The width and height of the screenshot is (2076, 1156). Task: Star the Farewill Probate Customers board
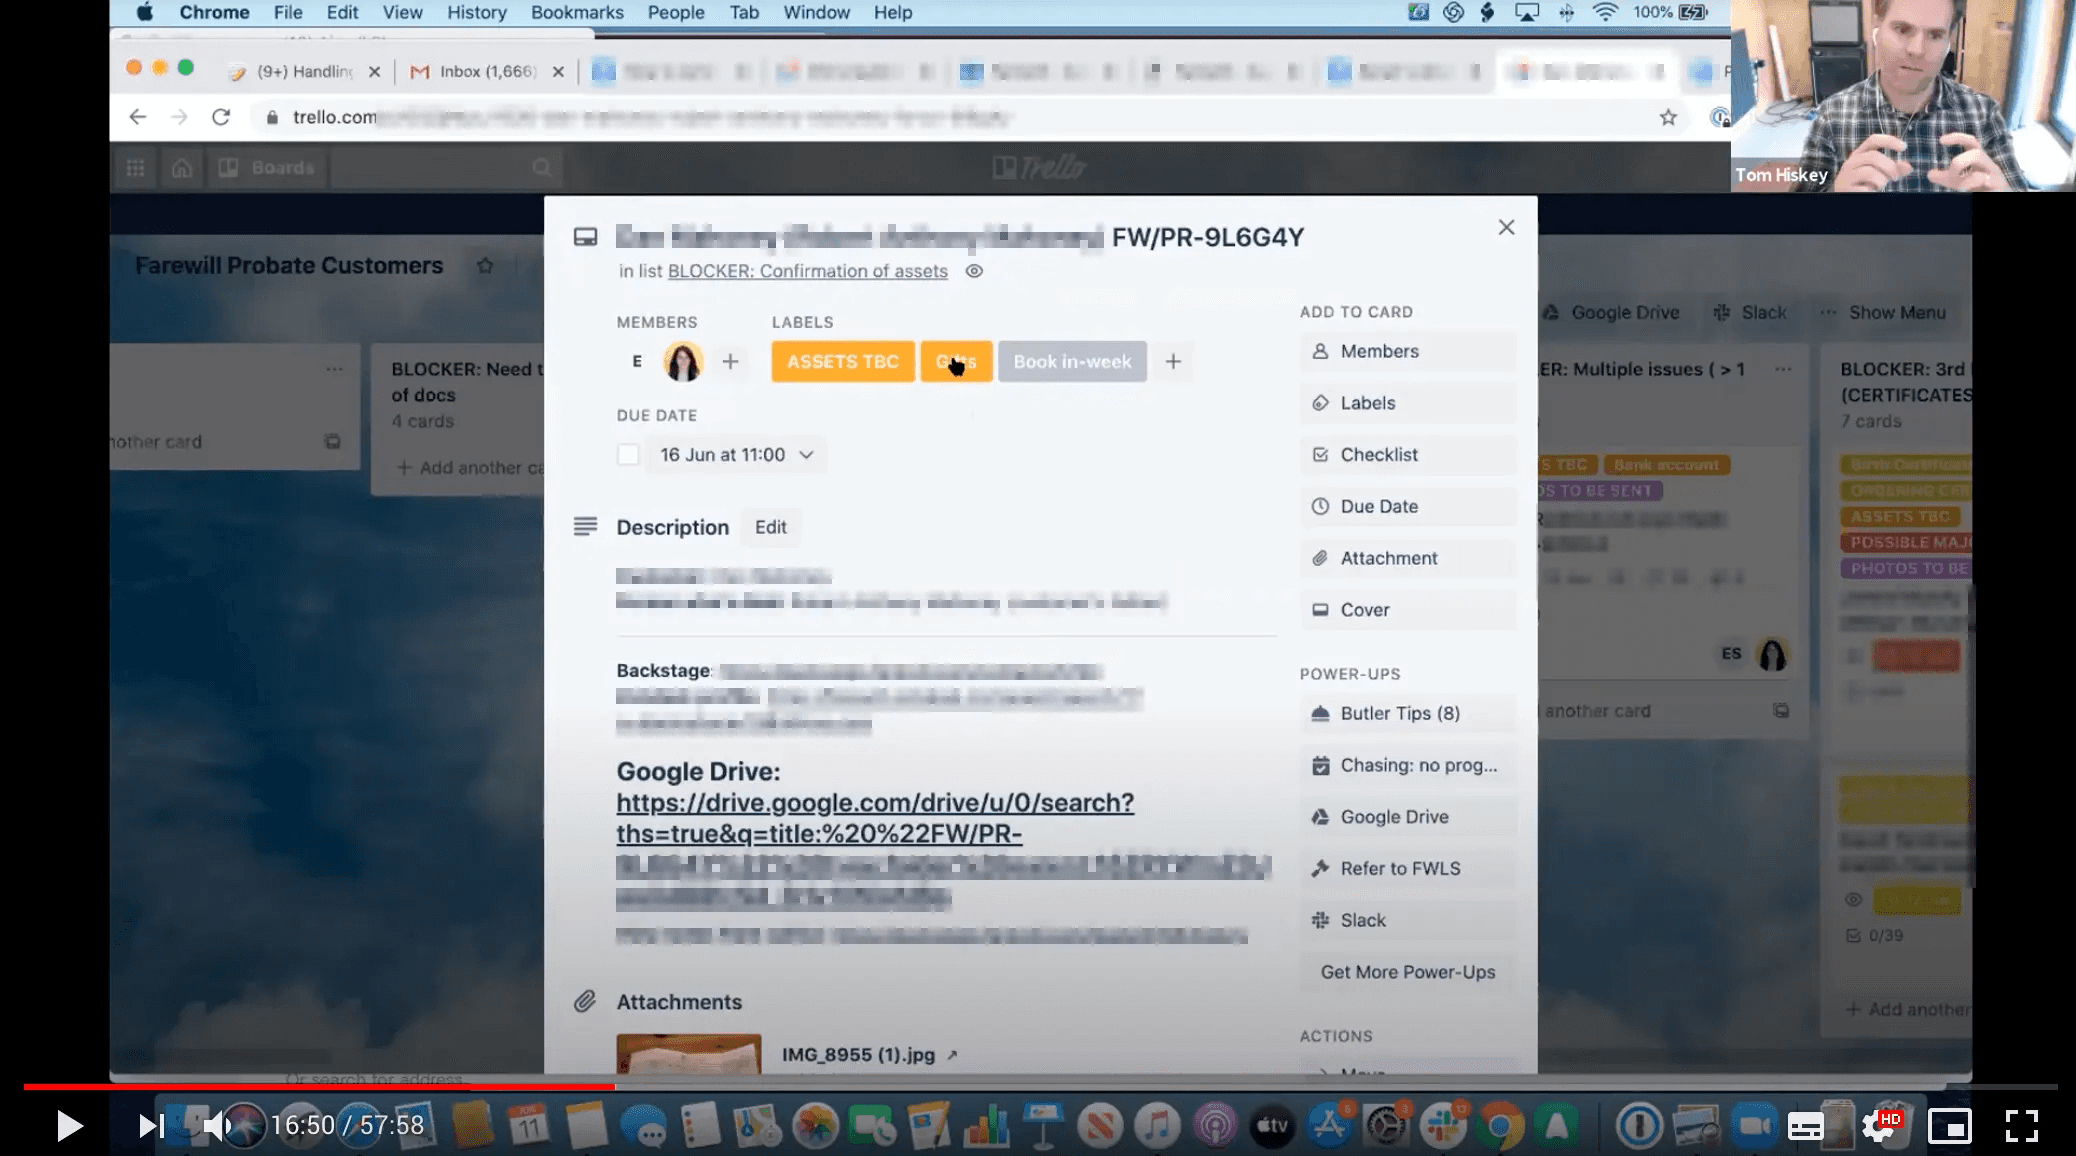tap(485, 265)
